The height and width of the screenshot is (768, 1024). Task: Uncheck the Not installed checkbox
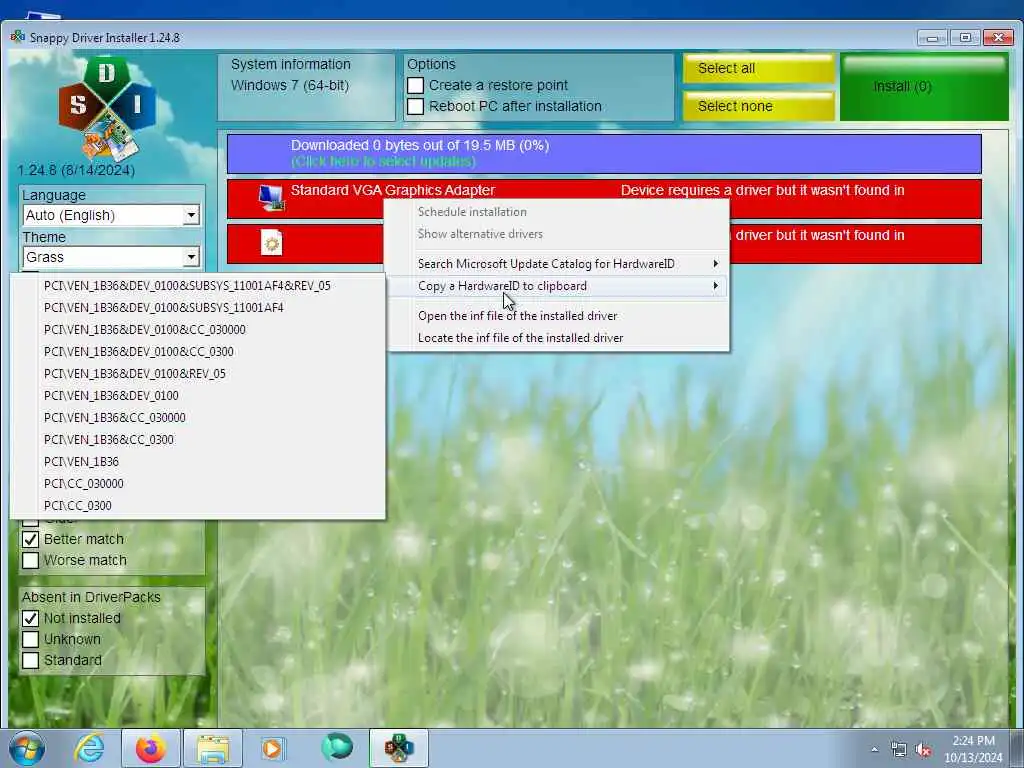30,618
